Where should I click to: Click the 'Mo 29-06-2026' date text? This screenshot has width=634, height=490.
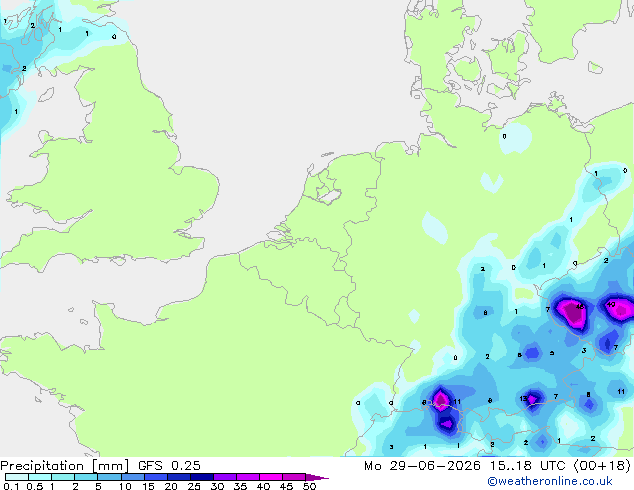click(422, 466)
